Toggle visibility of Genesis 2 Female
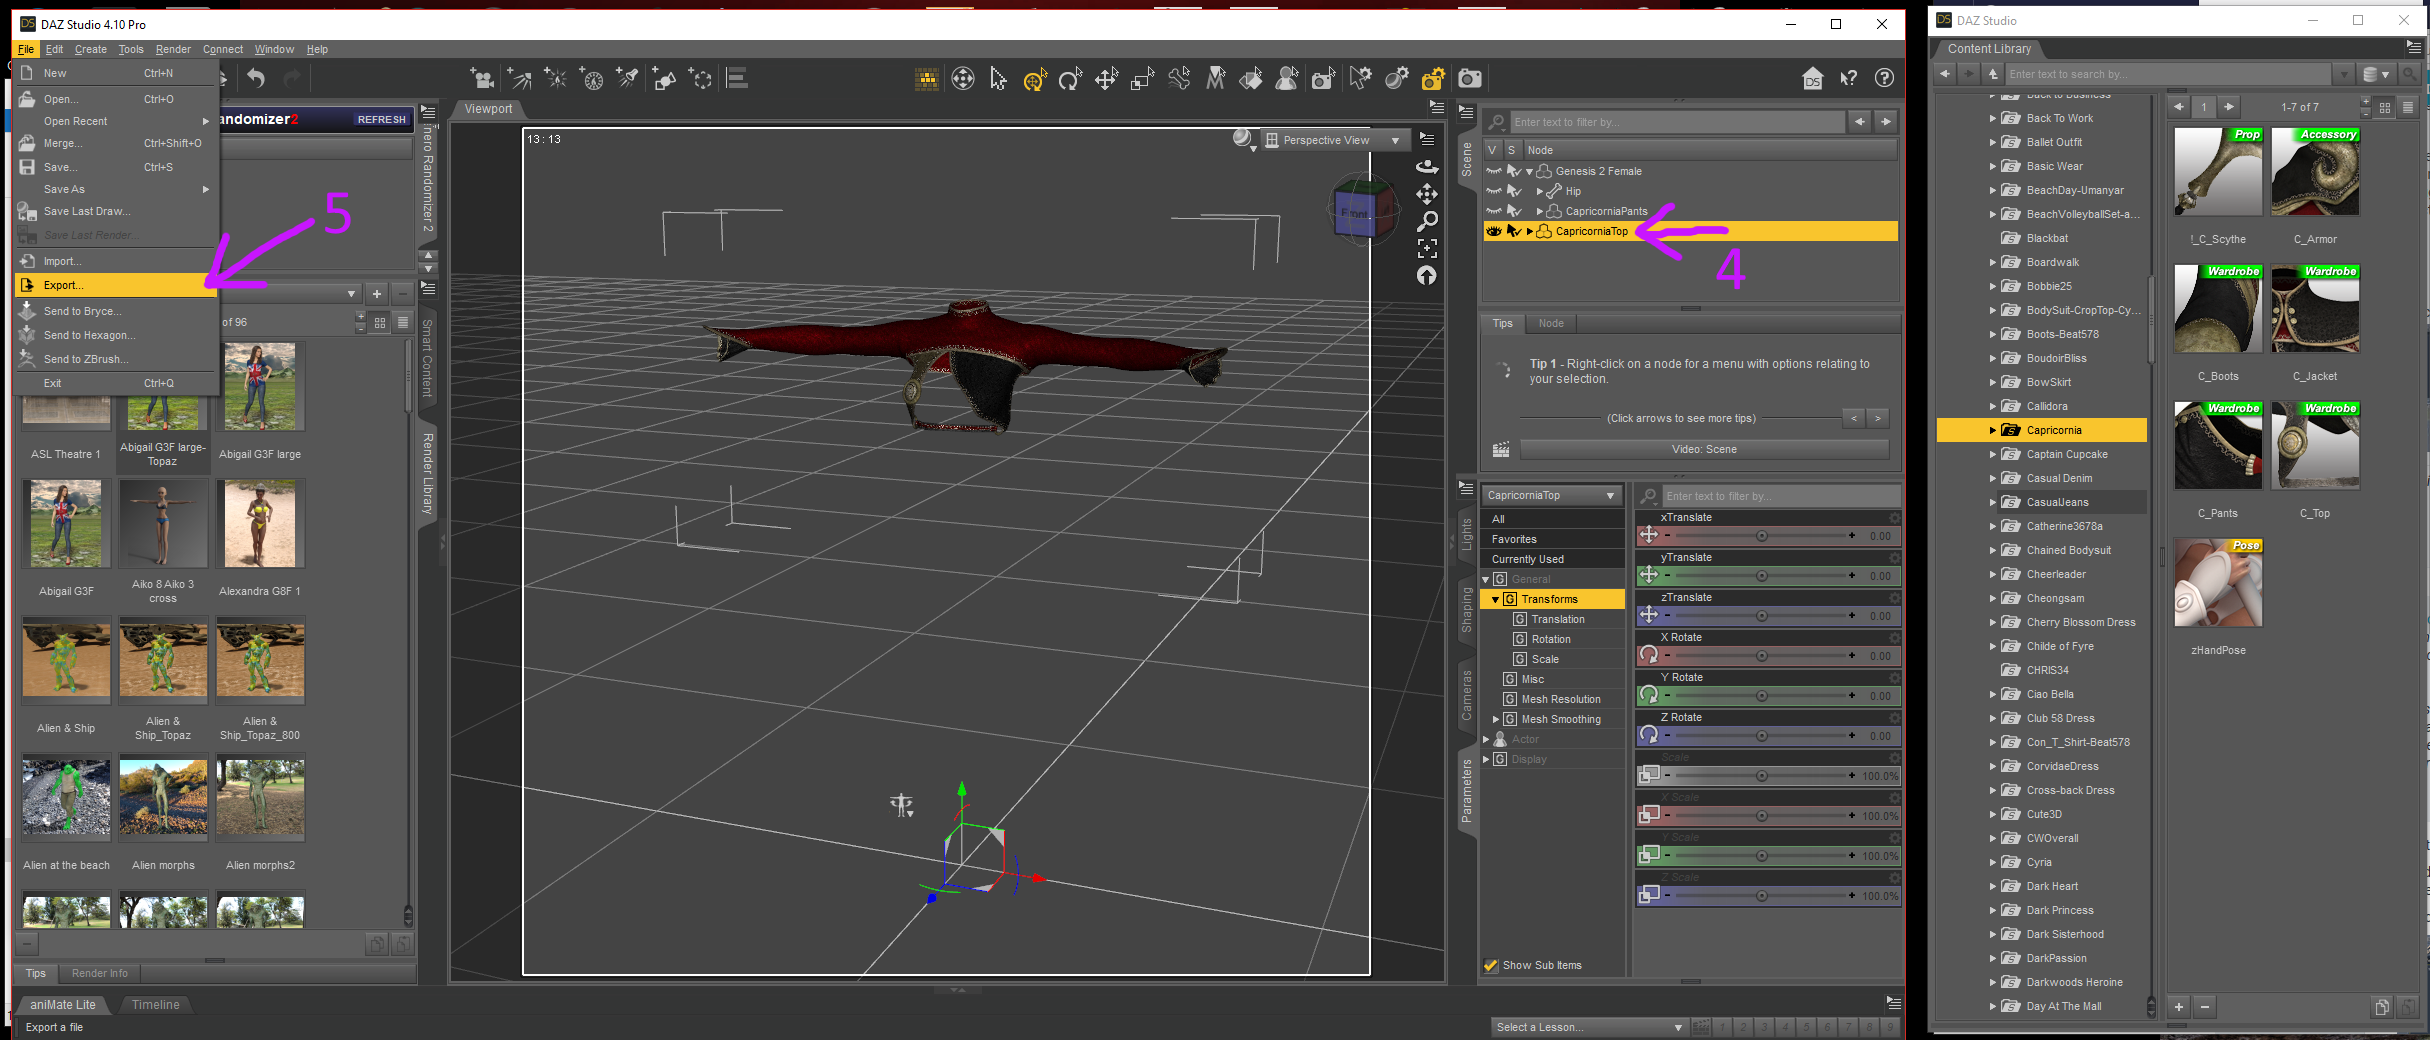This screenshot has width=2430, height=1040. (1493, 171)
